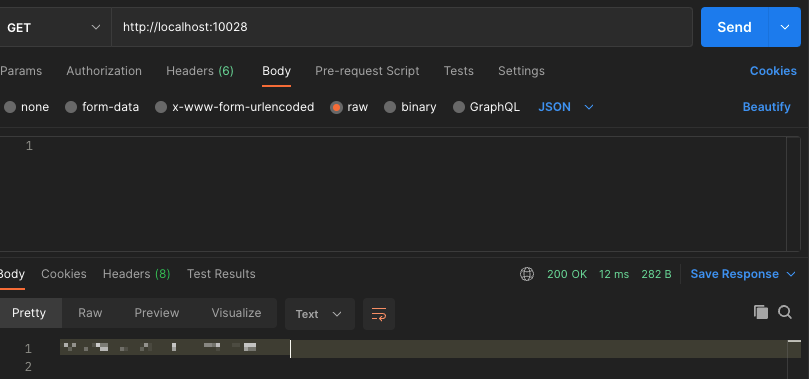Open the JSON format dropdown
This screenshot has width=809, height=379.
pos(566,107)
